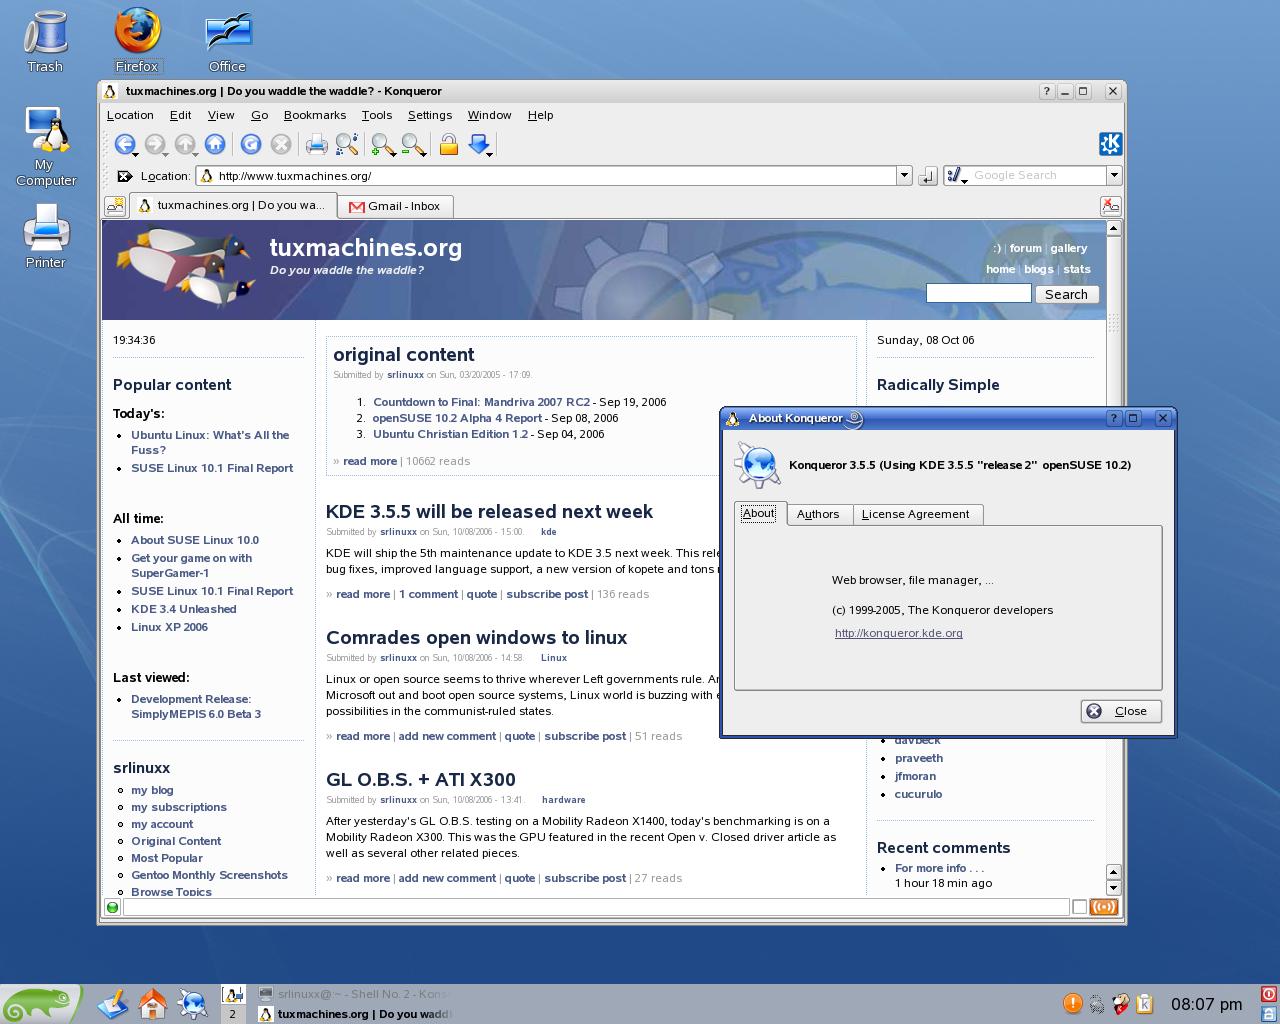The image size is (1280, 1024).
Task: Click the home folder icon in the panel
Action: click(152, 1003)
